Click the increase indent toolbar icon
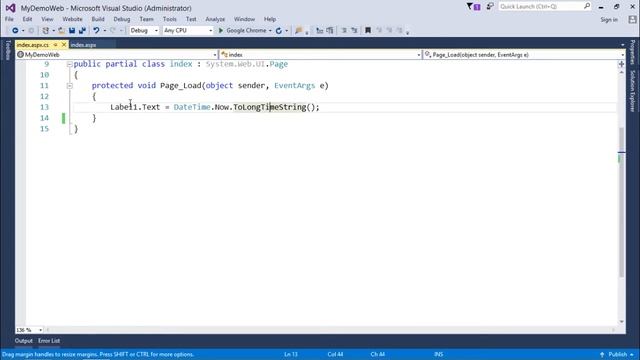Screen dimensions: 640x360 click(x=330, y=31)
